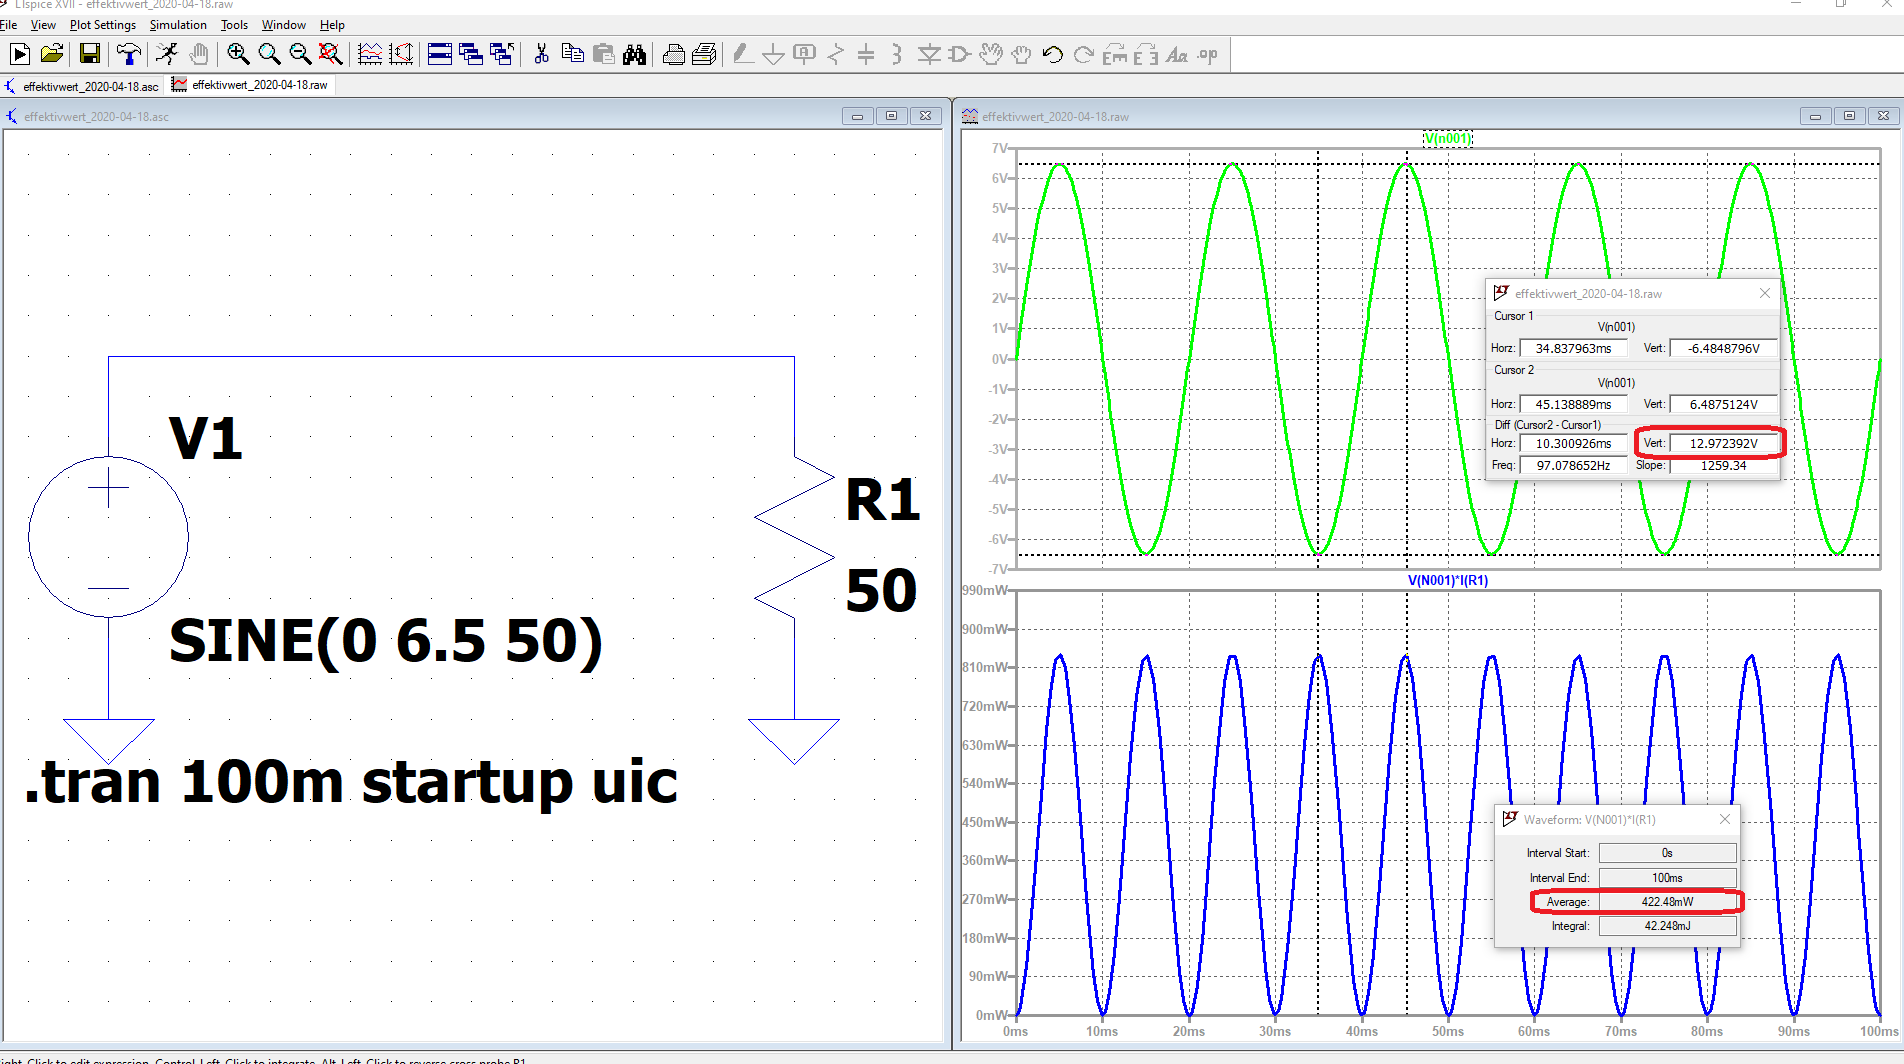Click the Drag hand icon
Screen dimensions: 1904x1064
1021,54
